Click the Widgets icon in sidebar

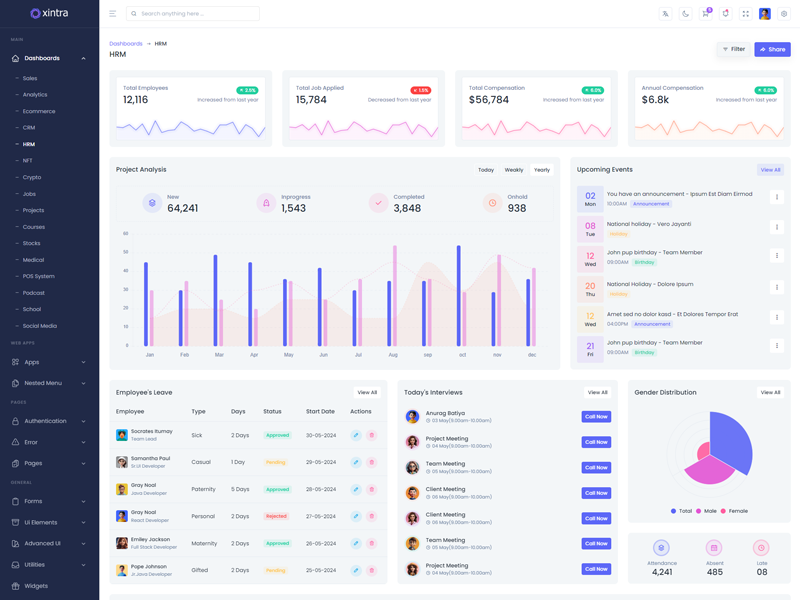(x=15, y=586)
